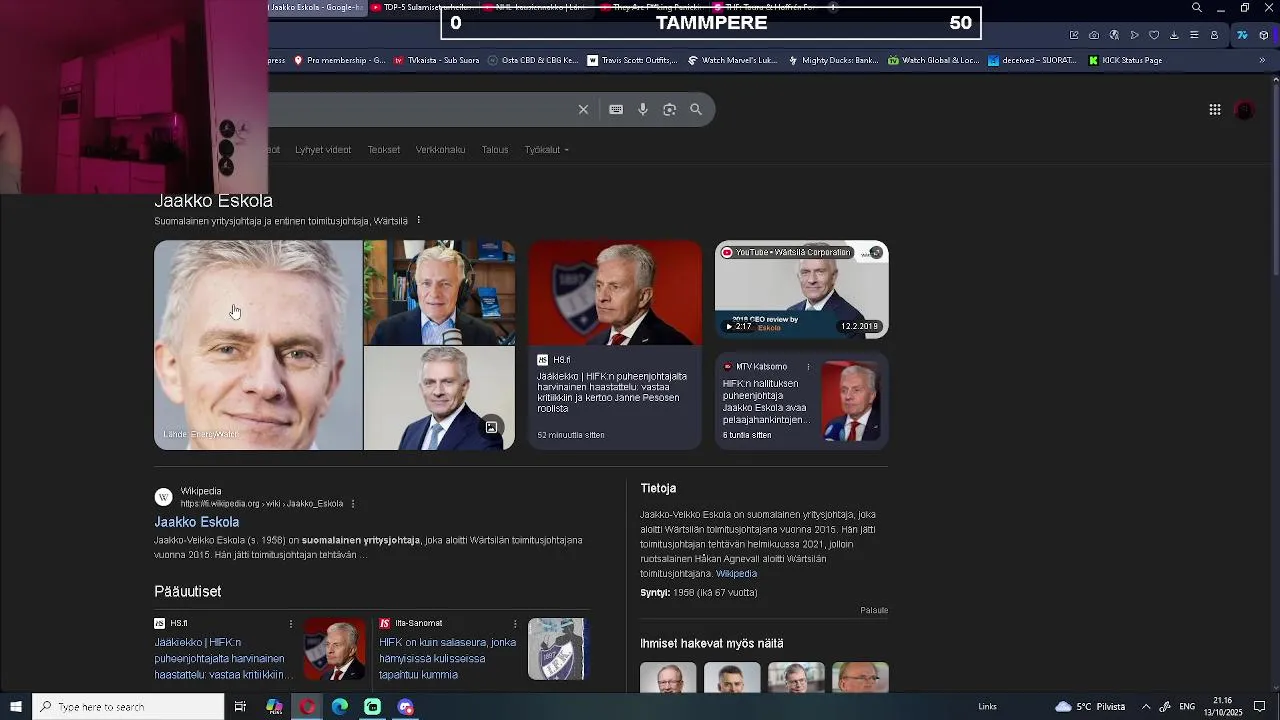The width and height of the screenshot is (1280, 720).
Task: Open options dots on the HS.fi top story
Action: pyautogui.click(x=291, y=624)
